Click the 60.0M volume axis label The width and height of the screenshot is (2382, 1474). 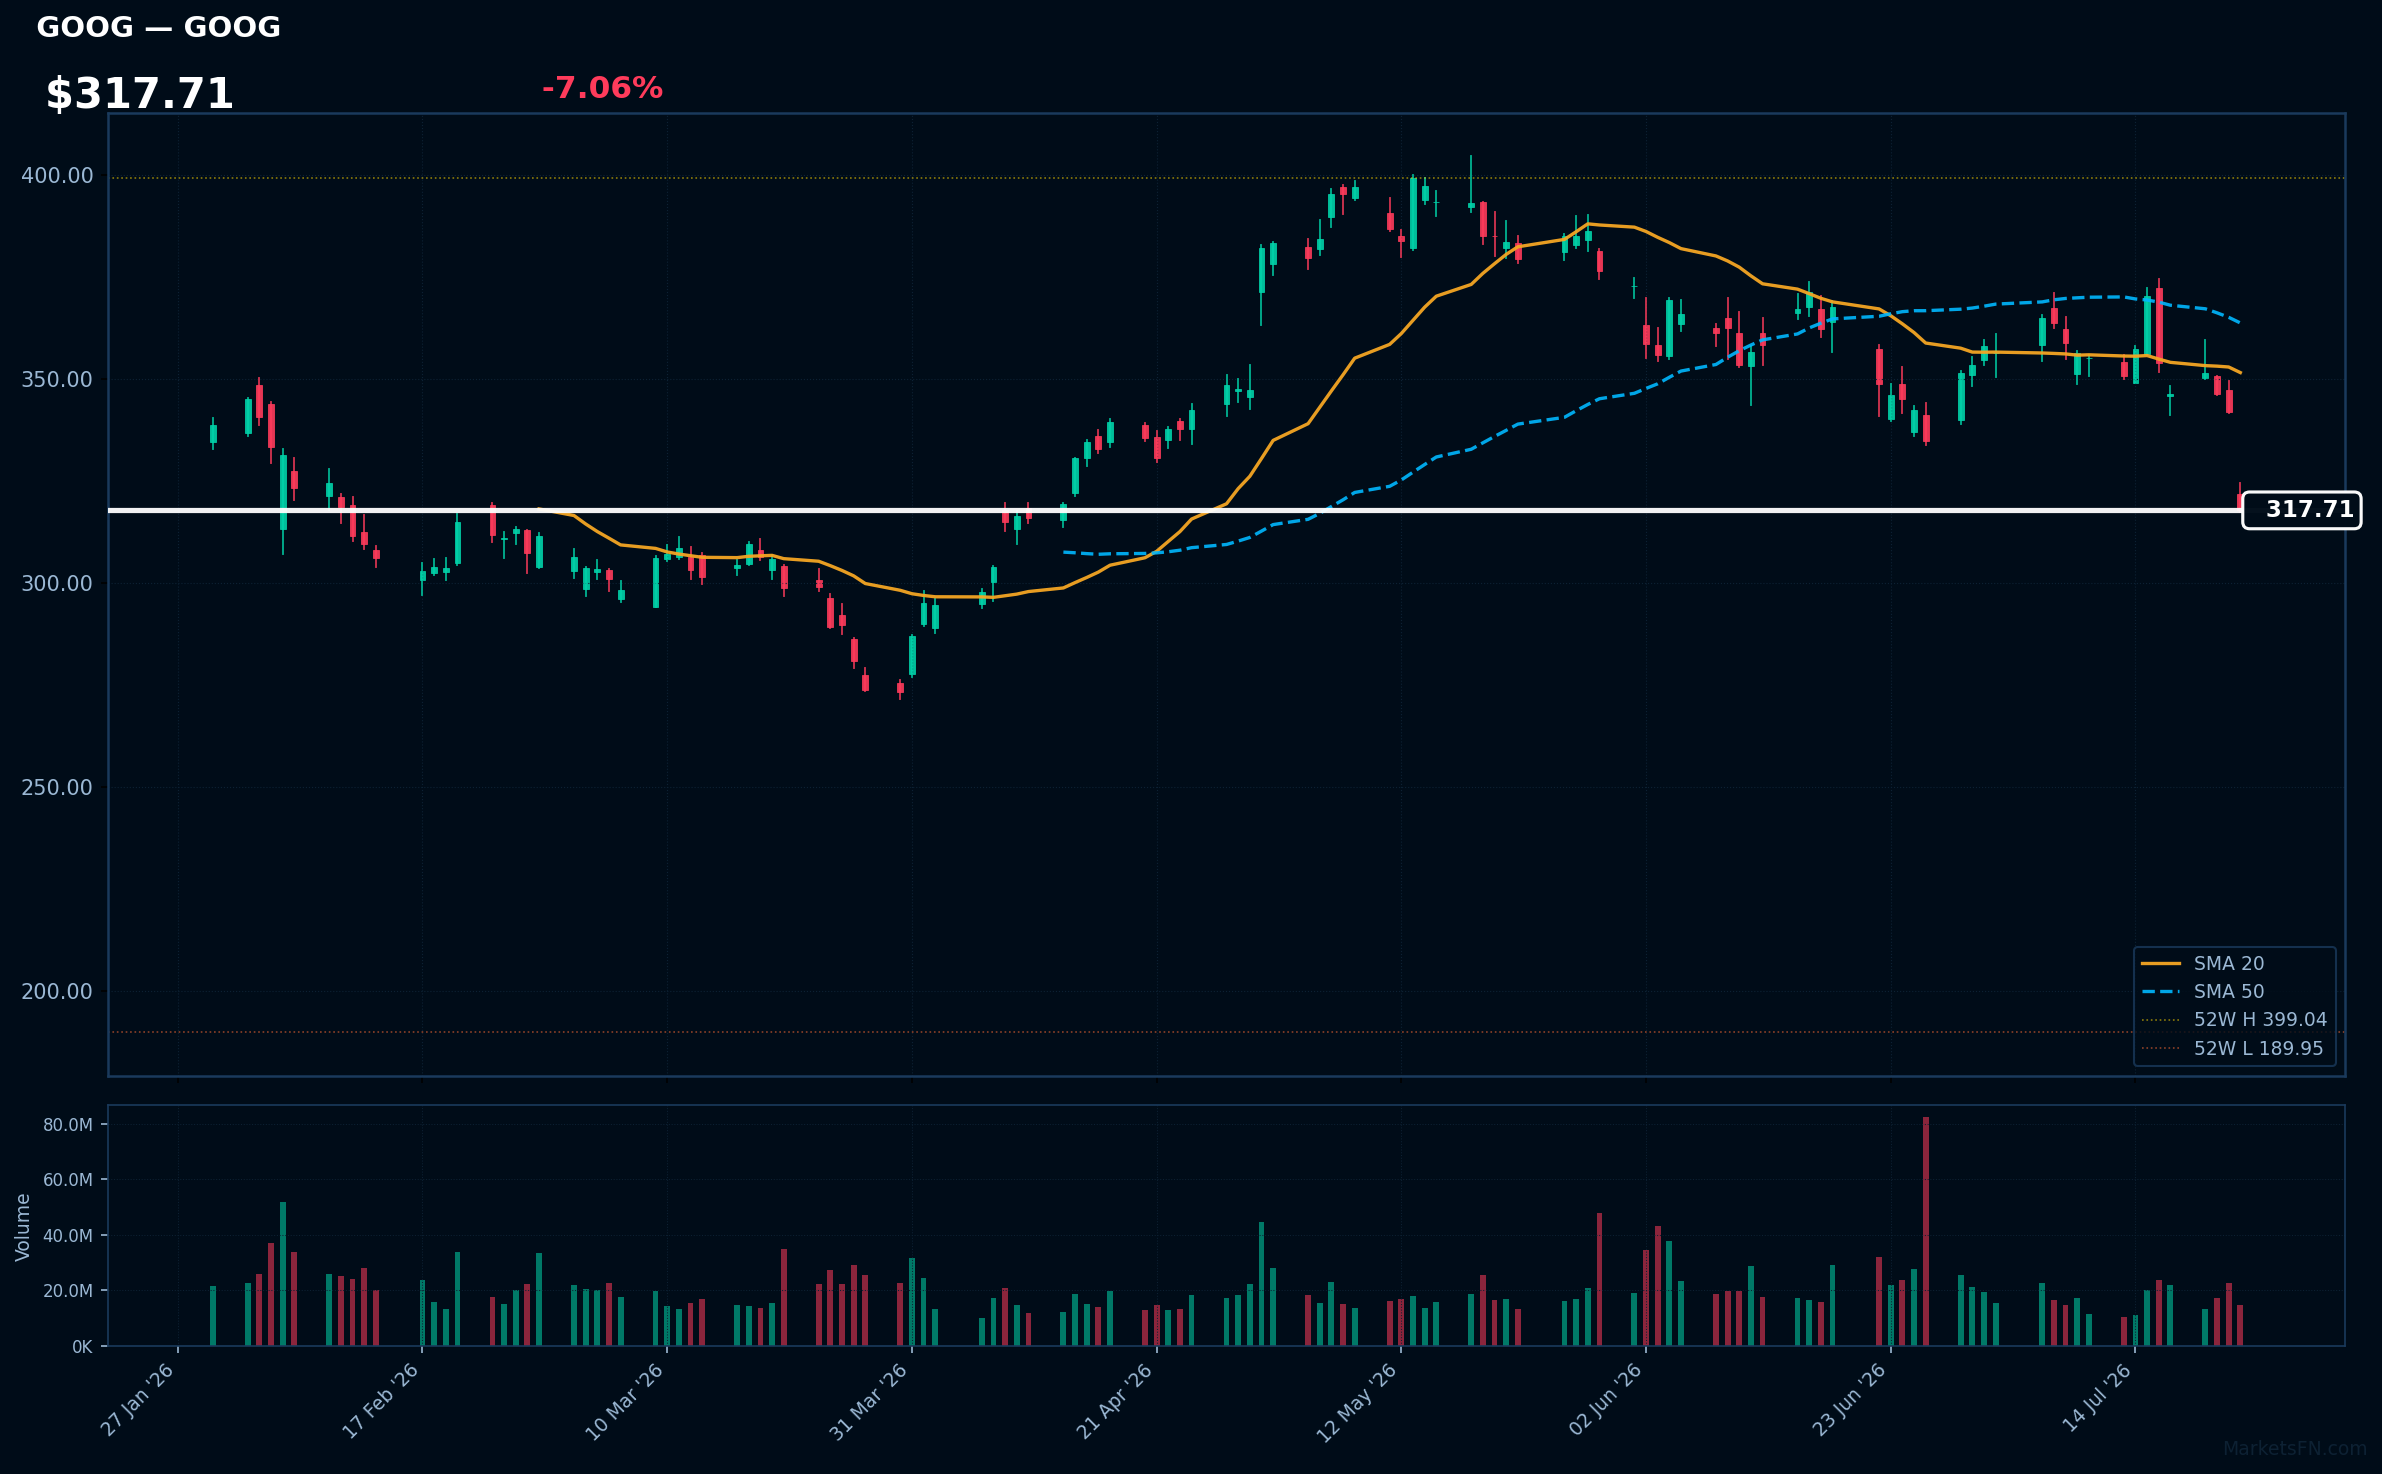pos(68,1180)
